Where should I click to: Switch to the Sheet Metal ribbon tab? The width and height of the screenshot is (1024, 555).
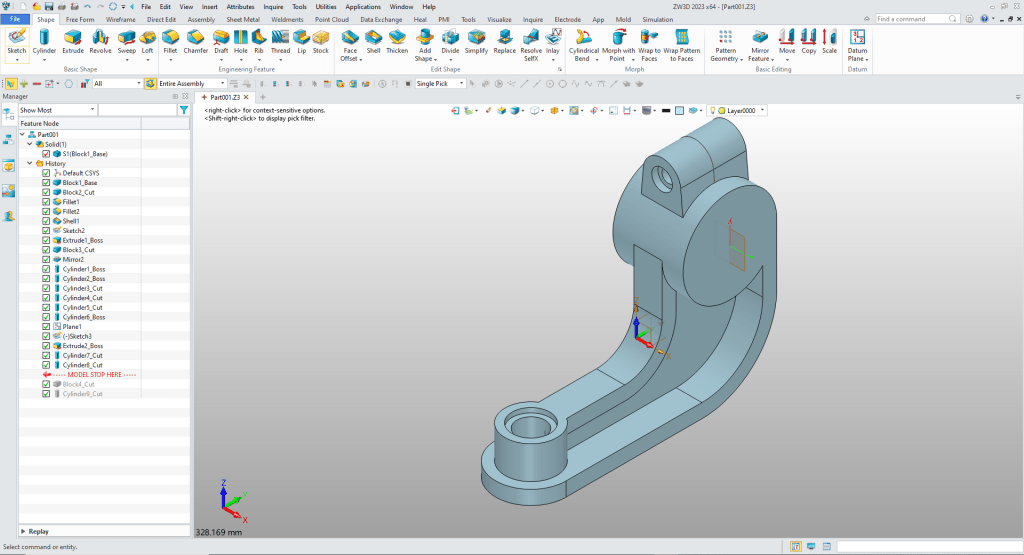coord(241,19)
